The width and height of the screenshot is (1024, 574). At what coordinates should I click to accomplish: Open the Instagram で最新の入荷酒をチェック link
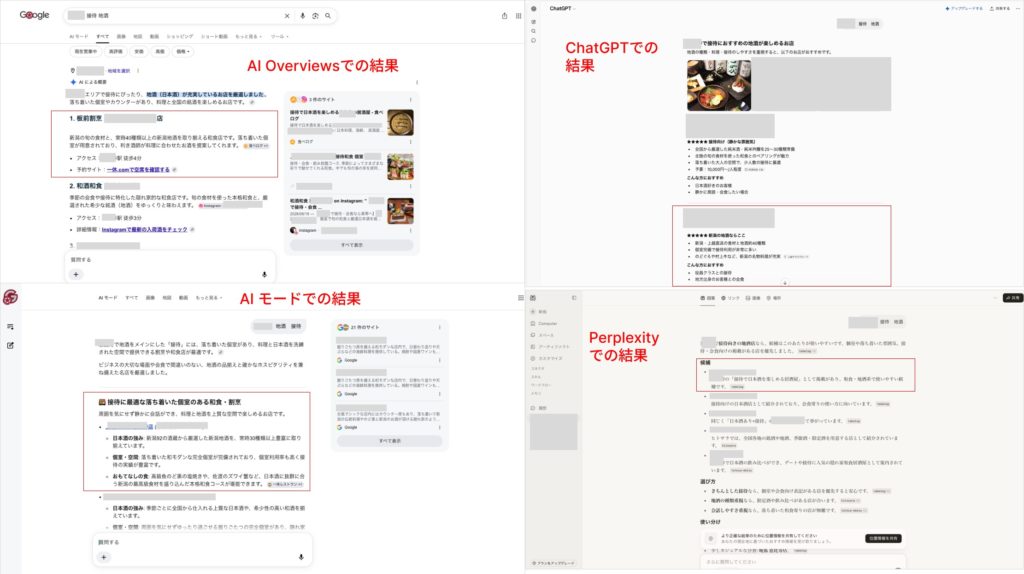144,230
